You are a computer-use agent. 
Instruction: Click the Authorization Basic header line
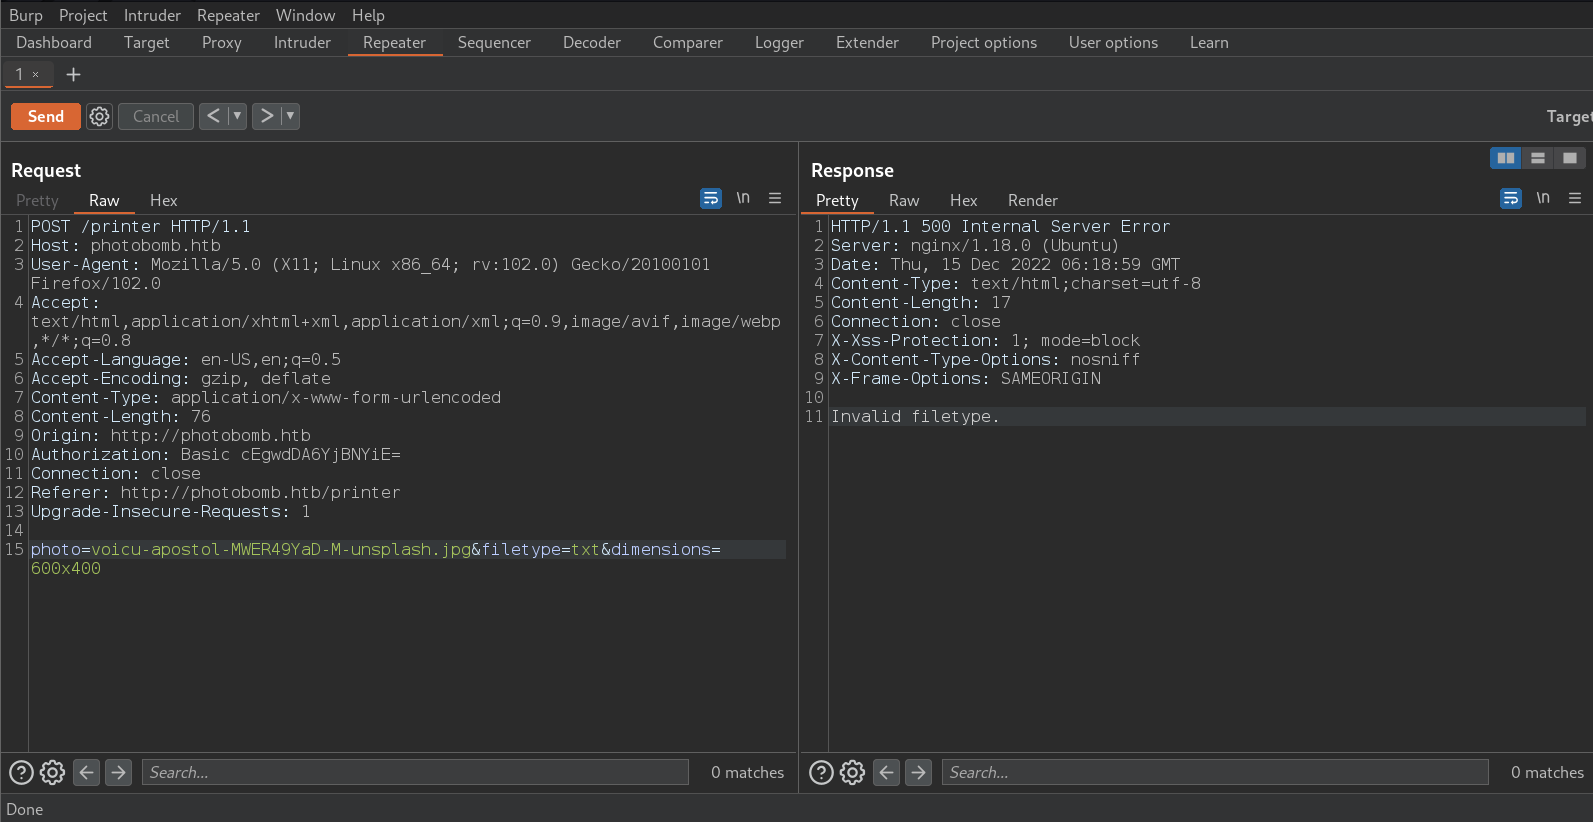(216, 454)
